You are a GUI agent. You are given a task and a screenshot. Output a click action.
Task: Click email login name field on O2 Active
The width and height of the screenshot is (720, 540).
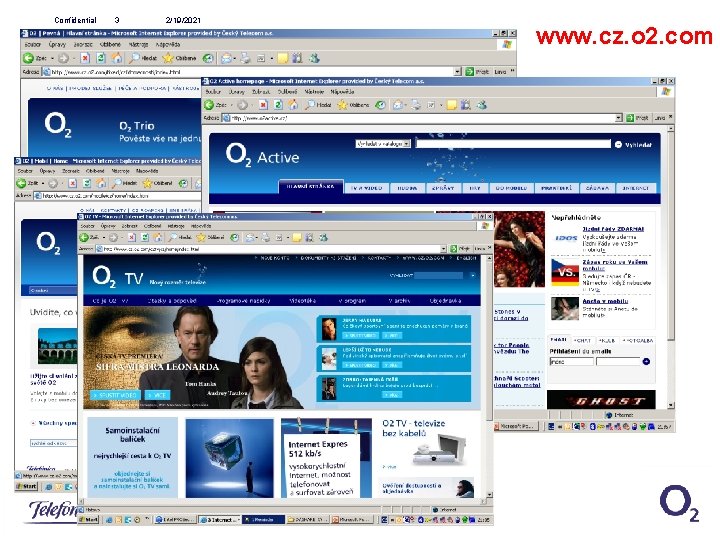click(x=571, y=362)
